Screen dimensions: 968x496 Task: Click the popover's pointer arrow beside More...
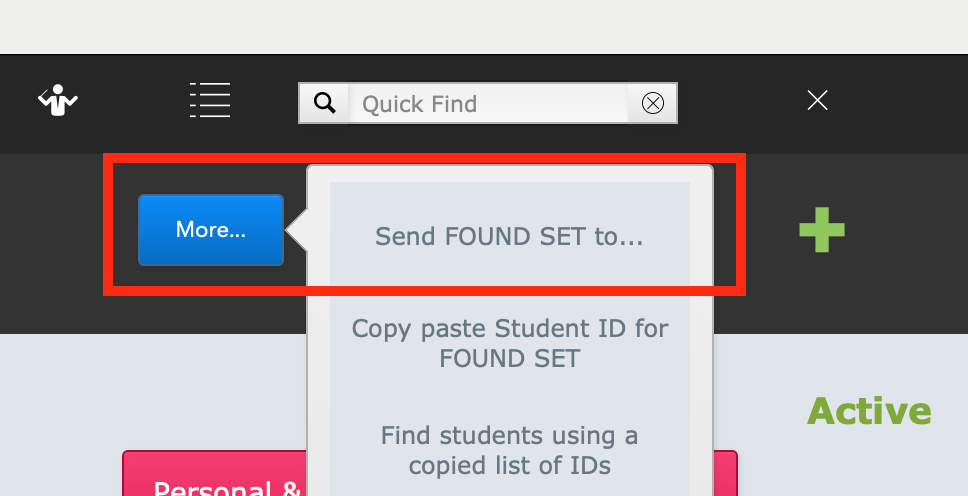[296, 230]
